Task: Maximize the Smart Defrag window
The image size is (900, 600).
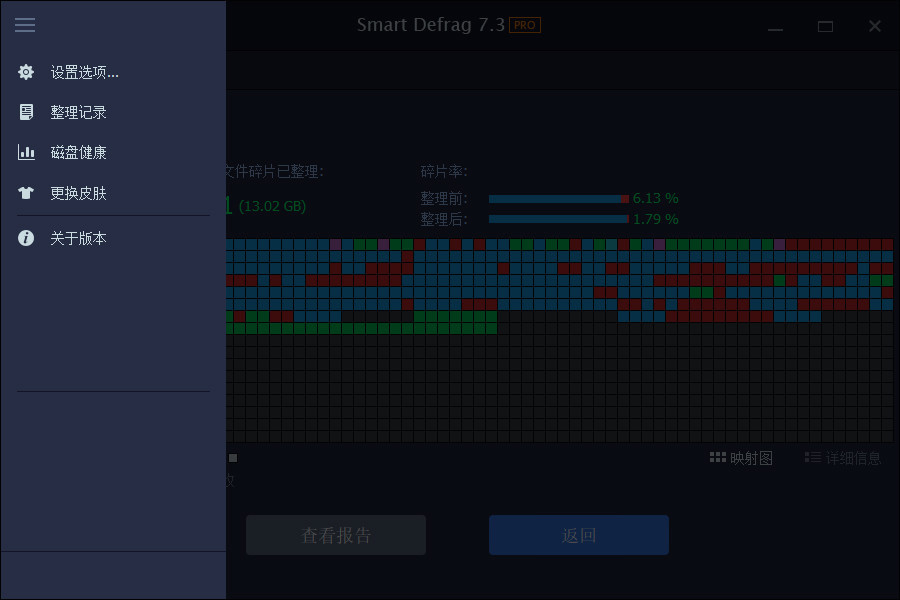Action: pos(825,26)
